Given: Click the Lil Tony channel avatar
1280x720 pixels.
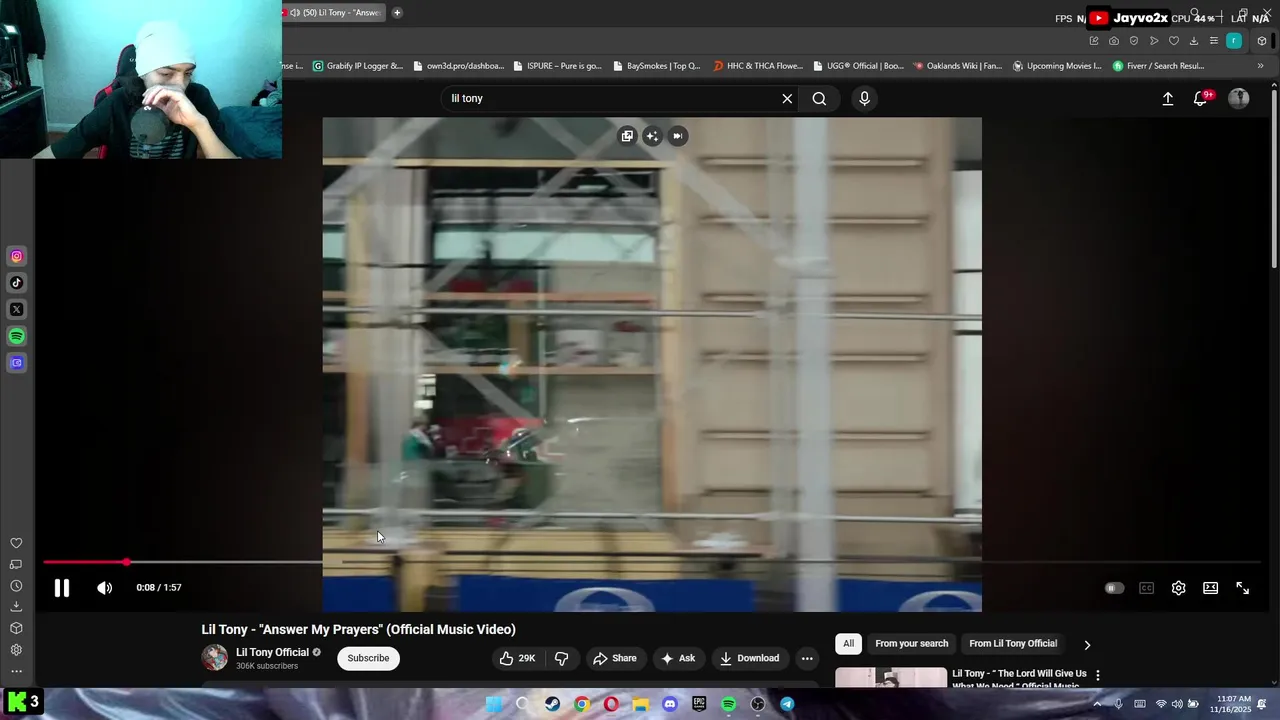Looking at the screenshot, I should coord(214,657).
